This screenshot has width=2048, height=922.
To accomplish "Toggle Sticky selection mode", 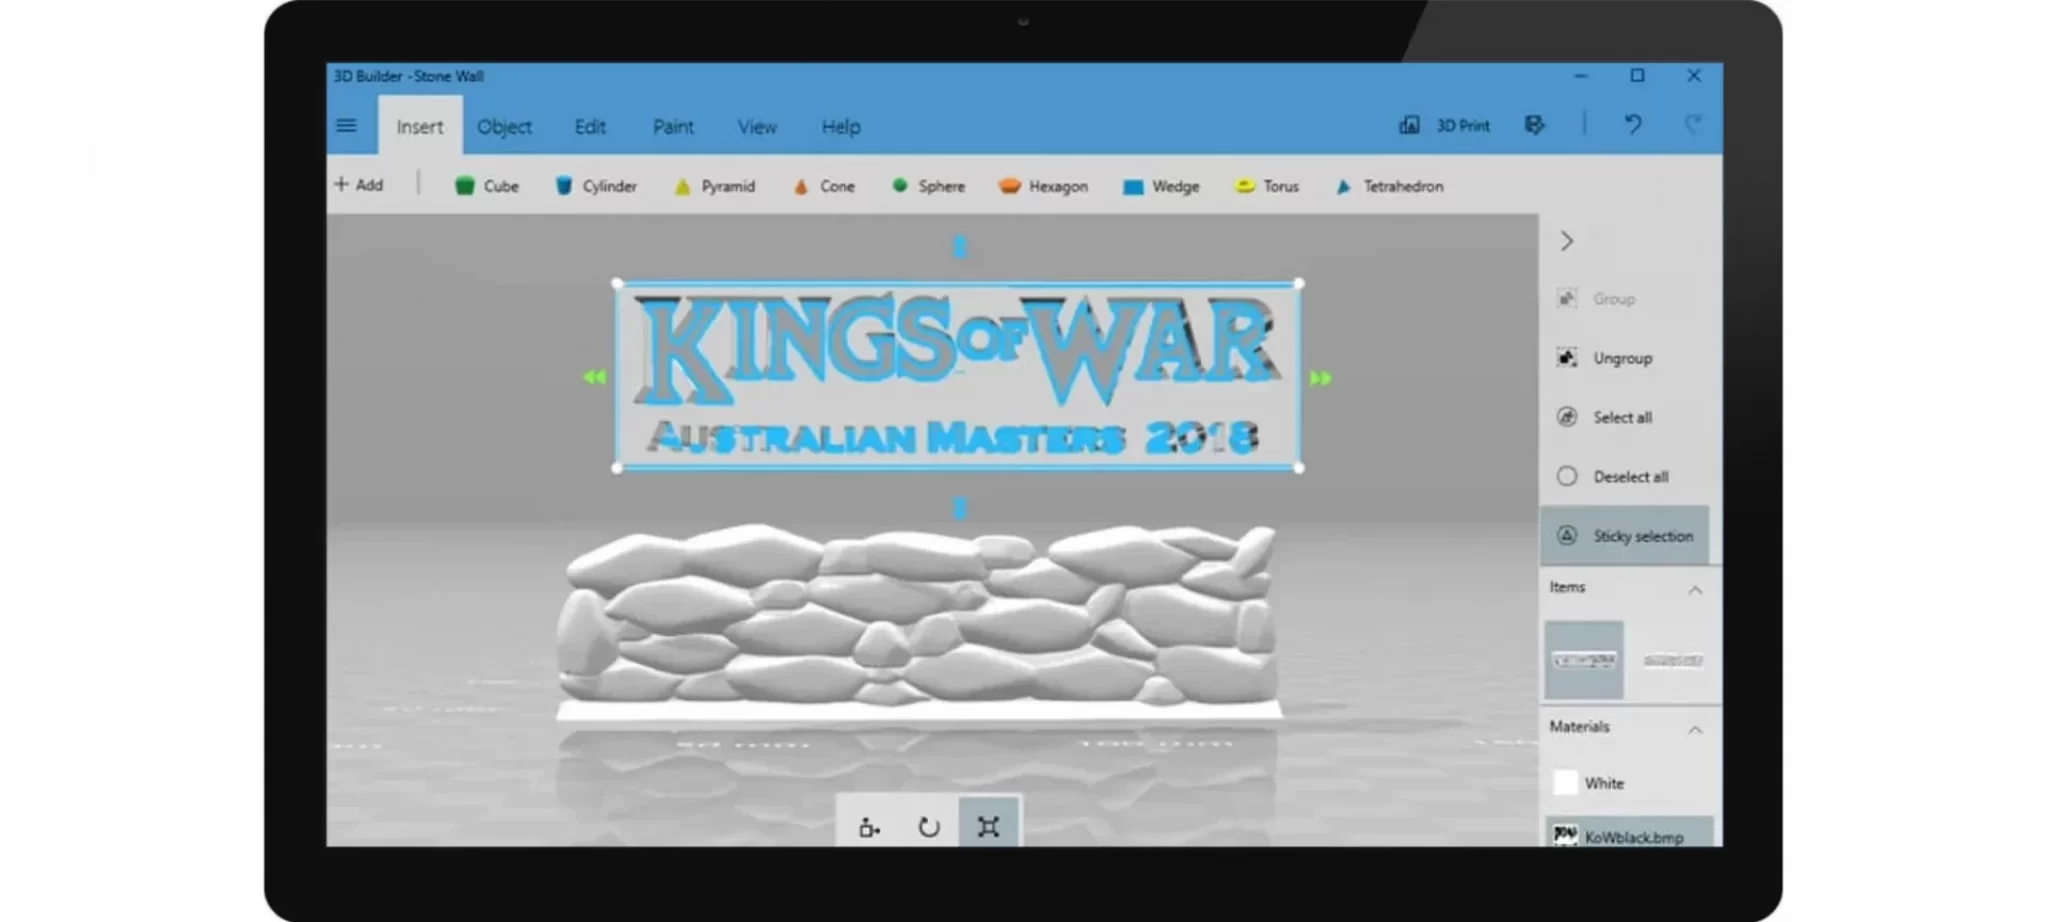I will 1625,536.
